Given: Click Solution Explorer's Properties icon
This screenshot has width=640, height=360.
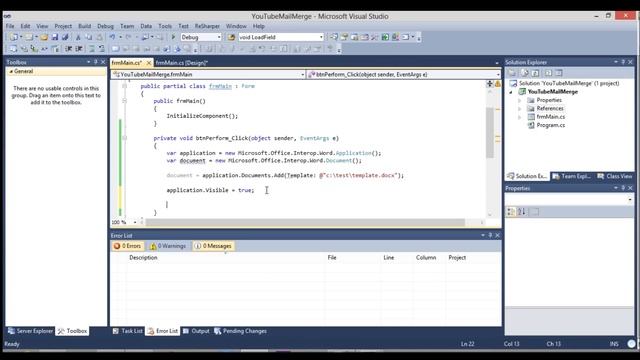Looking at the screenshot, I should (512, 73).
